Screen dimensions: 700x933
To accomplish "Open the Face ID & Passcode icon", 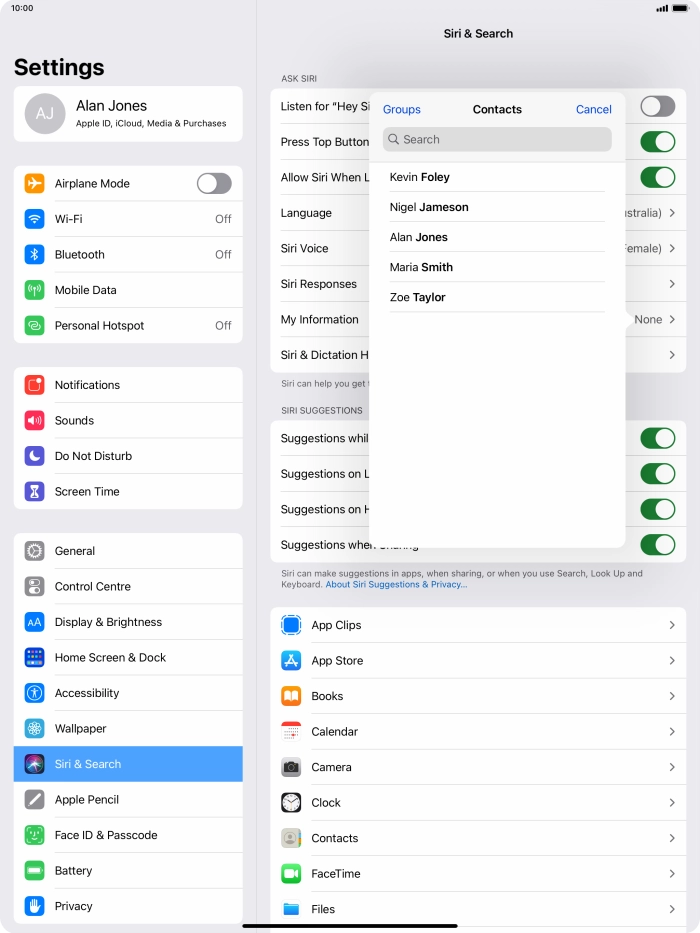I will pyautogui.click(x=35, y=835).
